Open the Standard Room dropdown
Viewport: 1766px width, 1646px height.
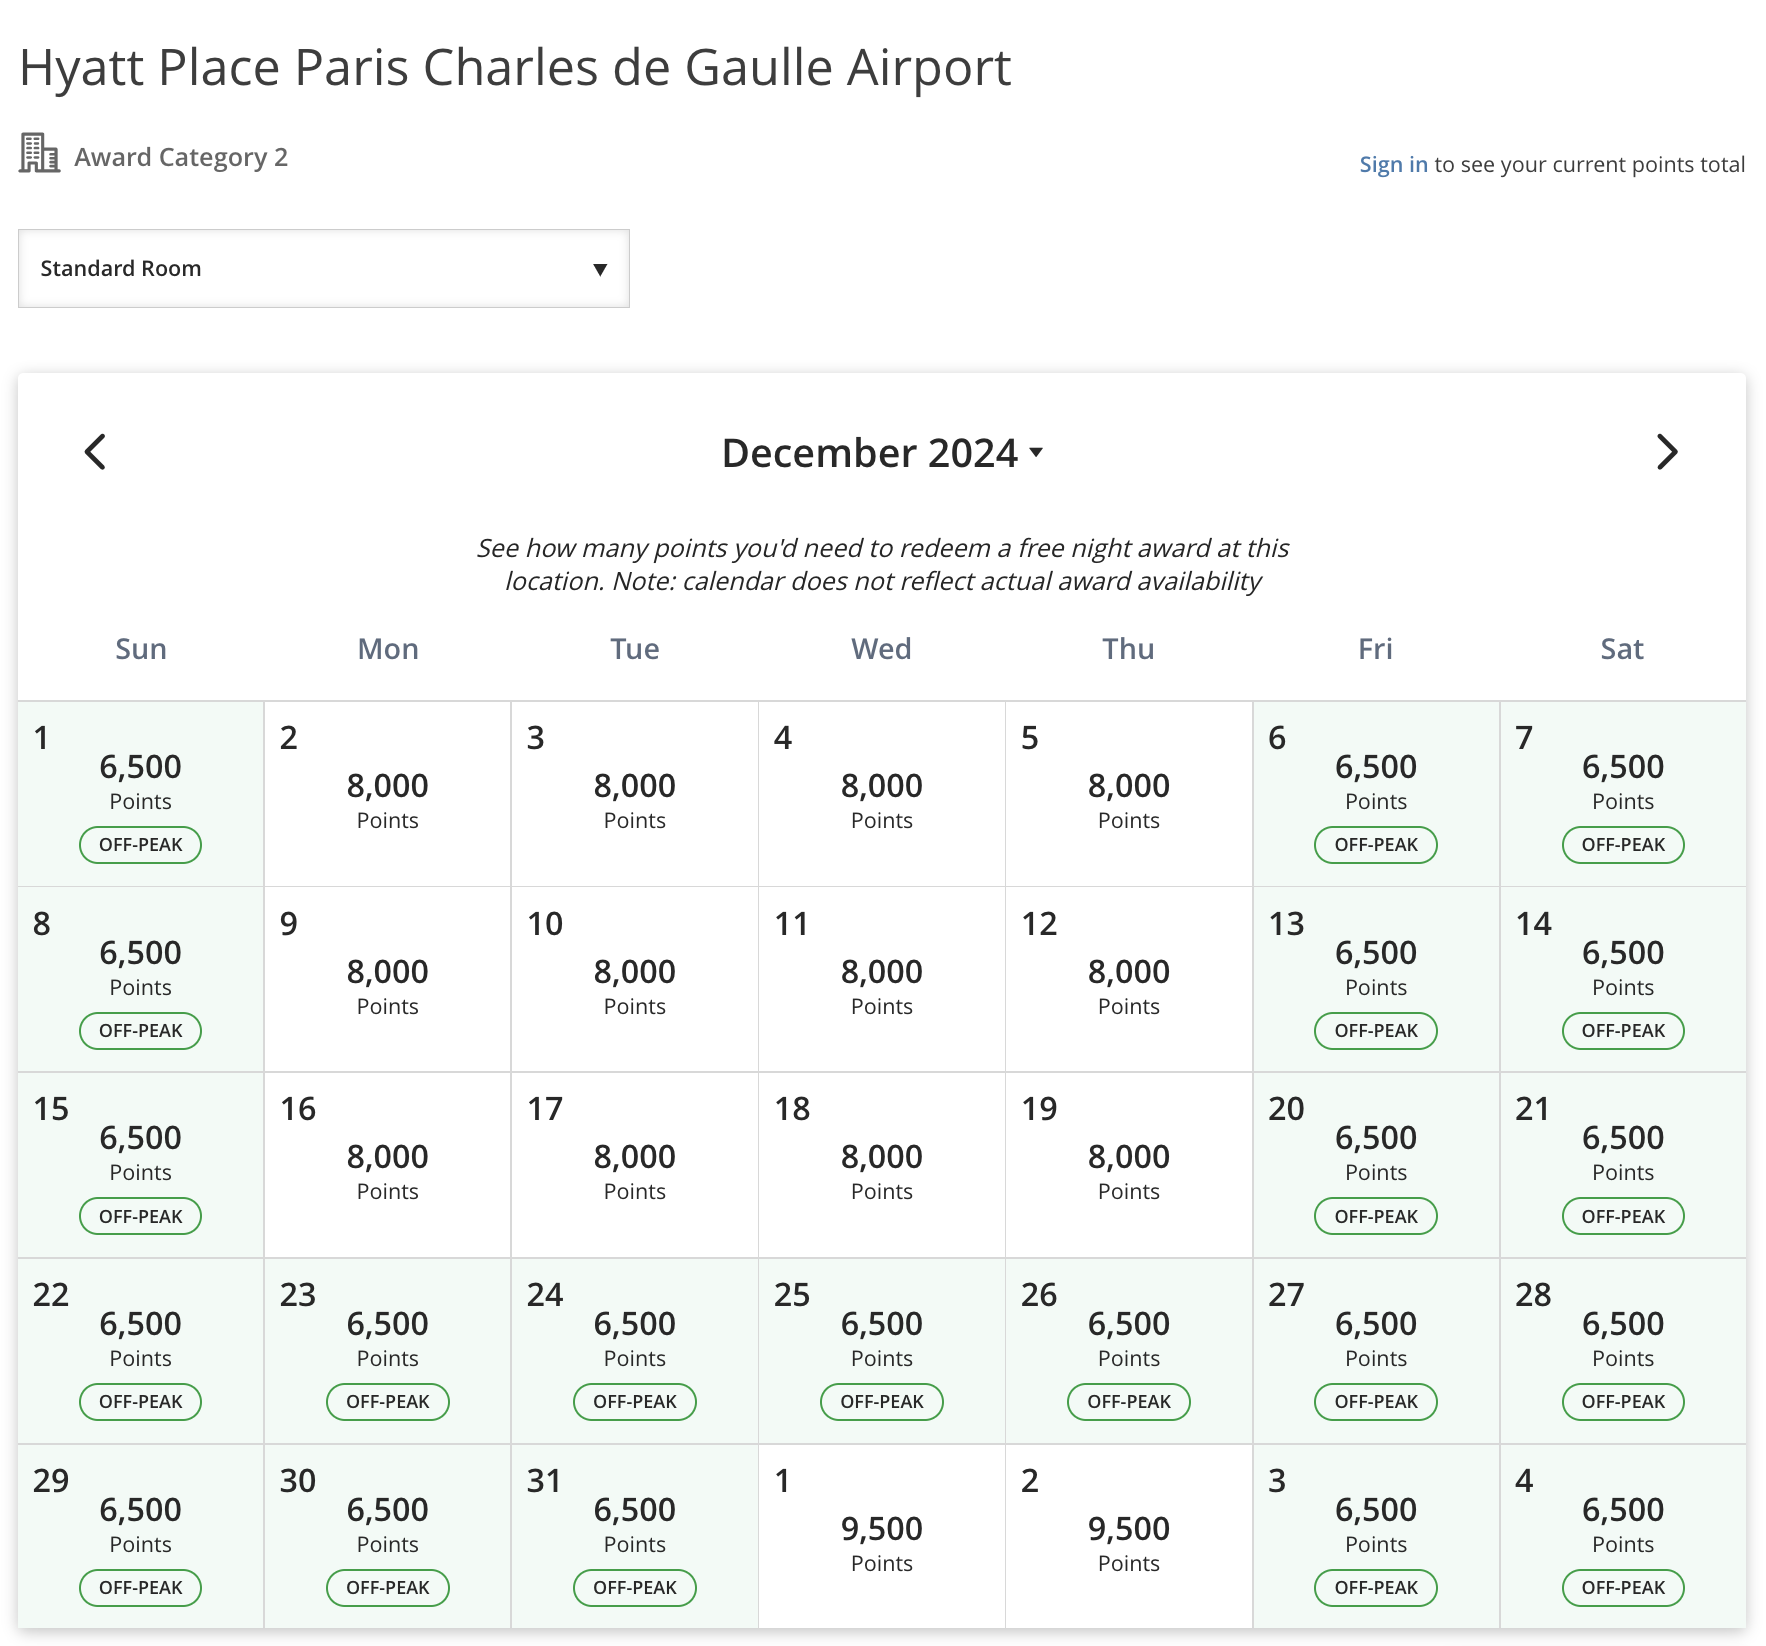tap(324, 268)
